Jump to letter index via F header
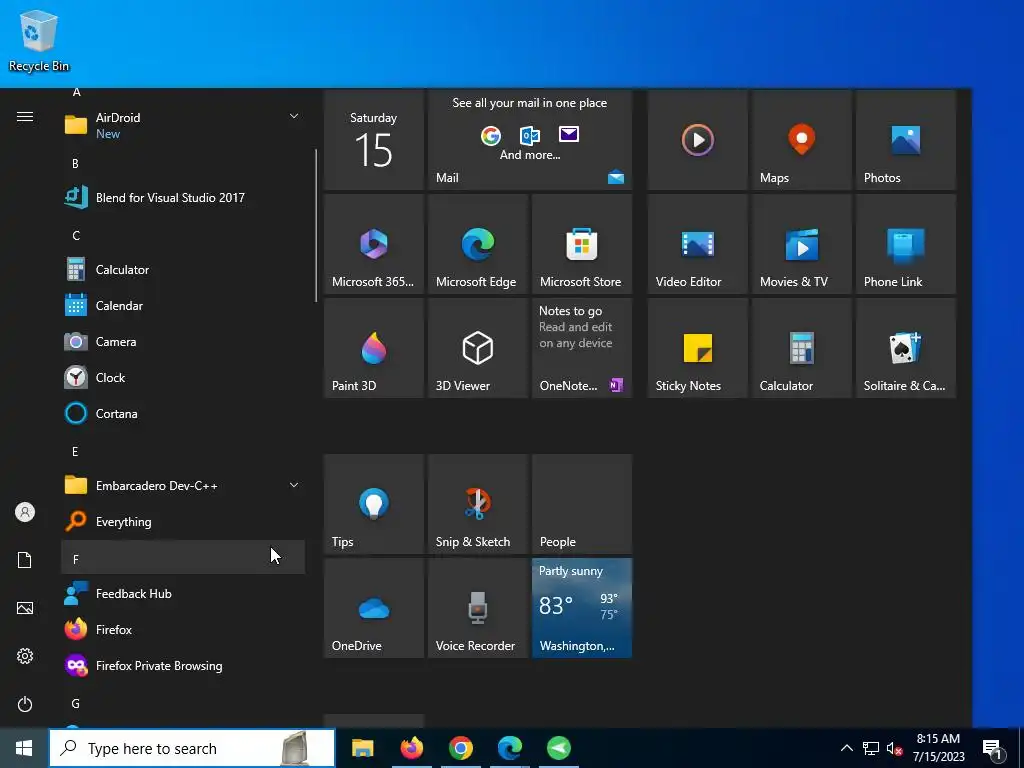1024x768 pixels. tap(183, 558)
